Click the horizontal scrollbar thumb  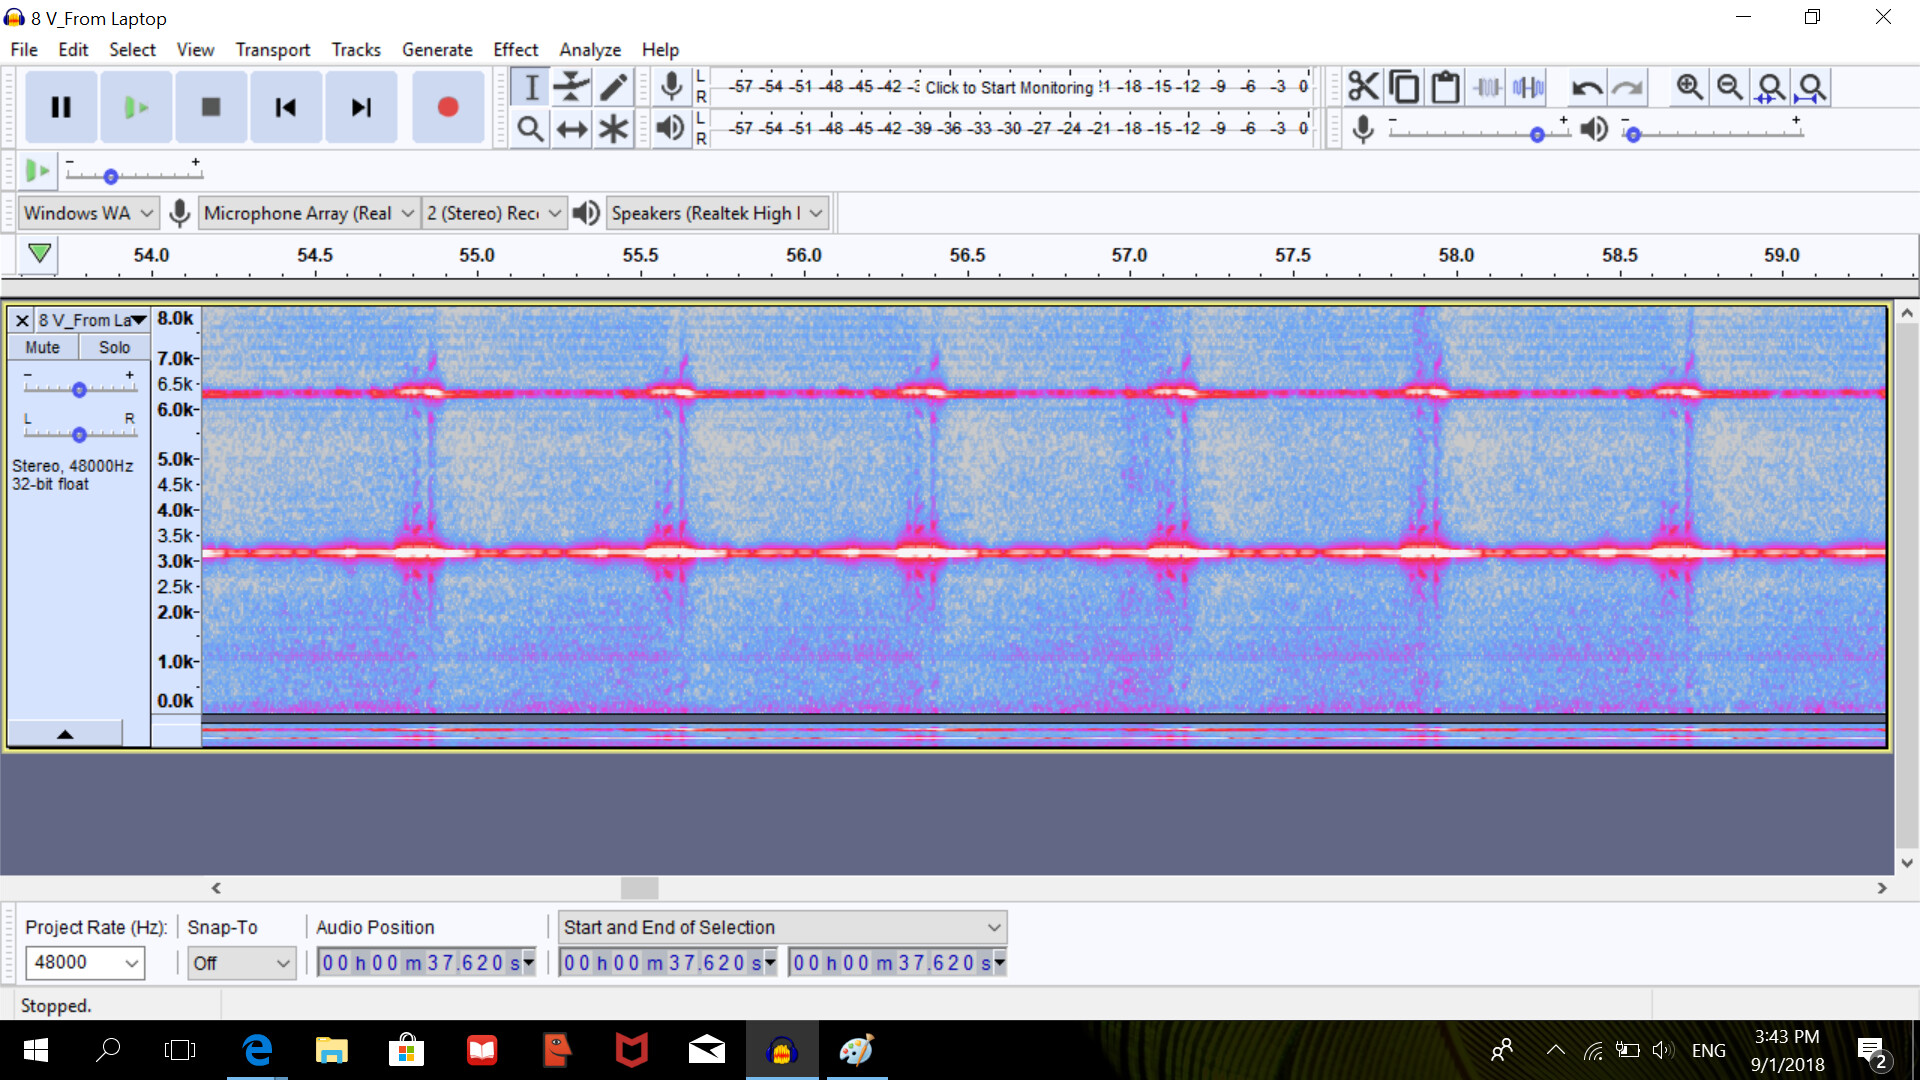tap(639, 888)
